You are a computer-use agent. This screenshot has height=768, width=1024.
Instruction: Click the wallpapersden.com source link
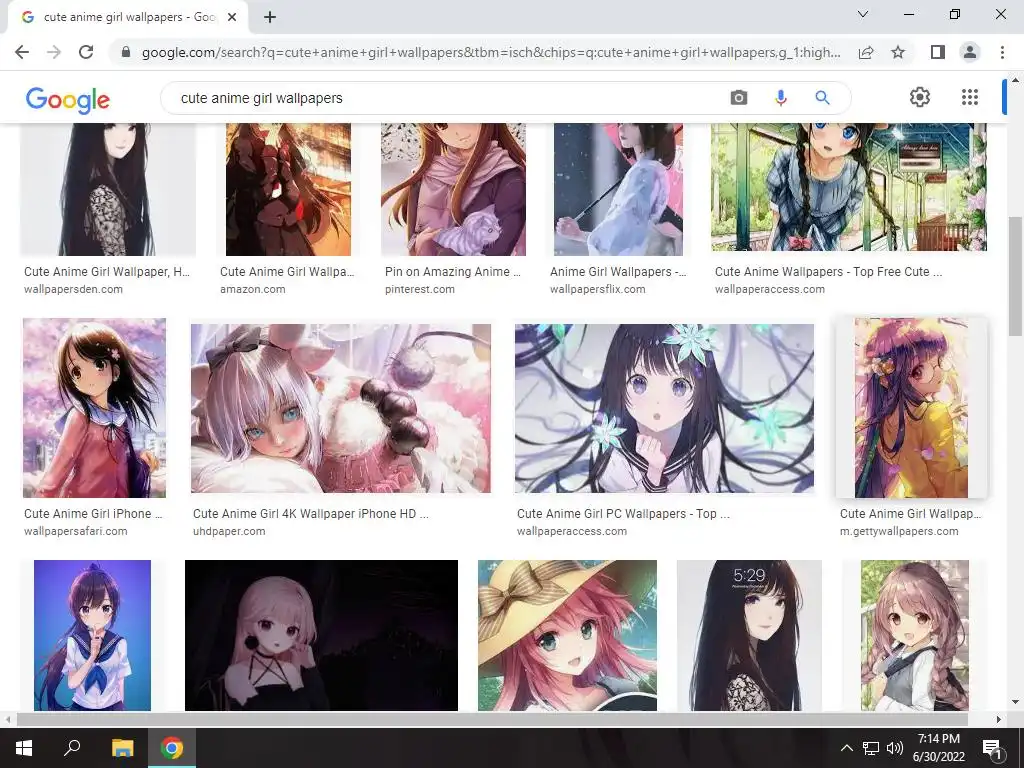click(73, 289)
